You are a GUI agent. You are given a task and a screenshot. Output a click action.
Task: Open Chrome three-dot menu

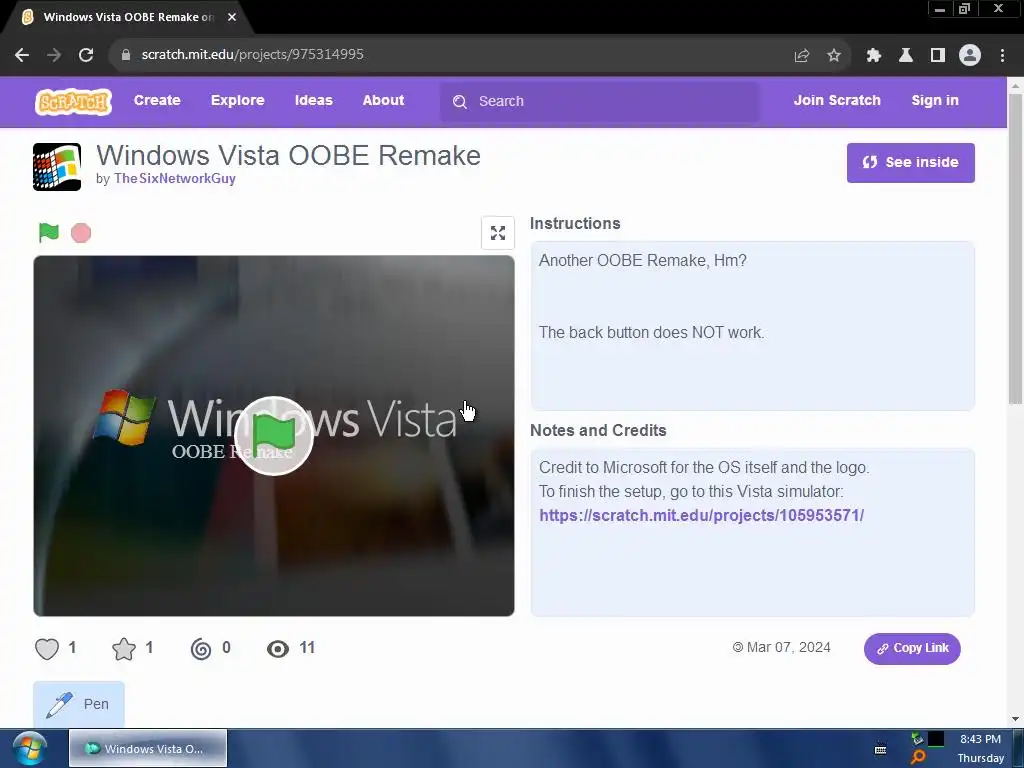click(x=1002, y=56)
